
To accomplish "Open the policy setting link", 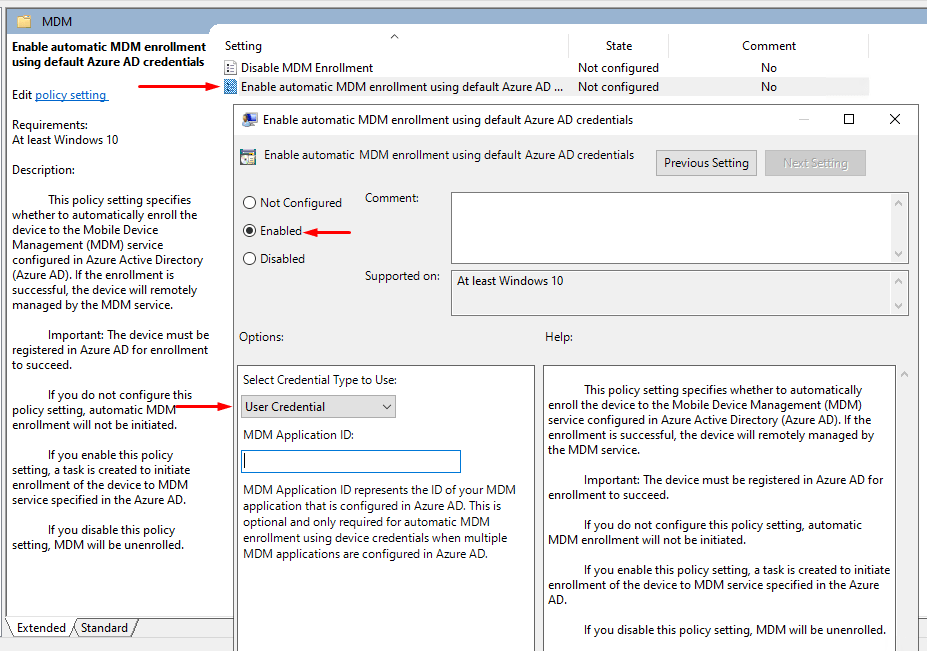I will click(71, 95).
